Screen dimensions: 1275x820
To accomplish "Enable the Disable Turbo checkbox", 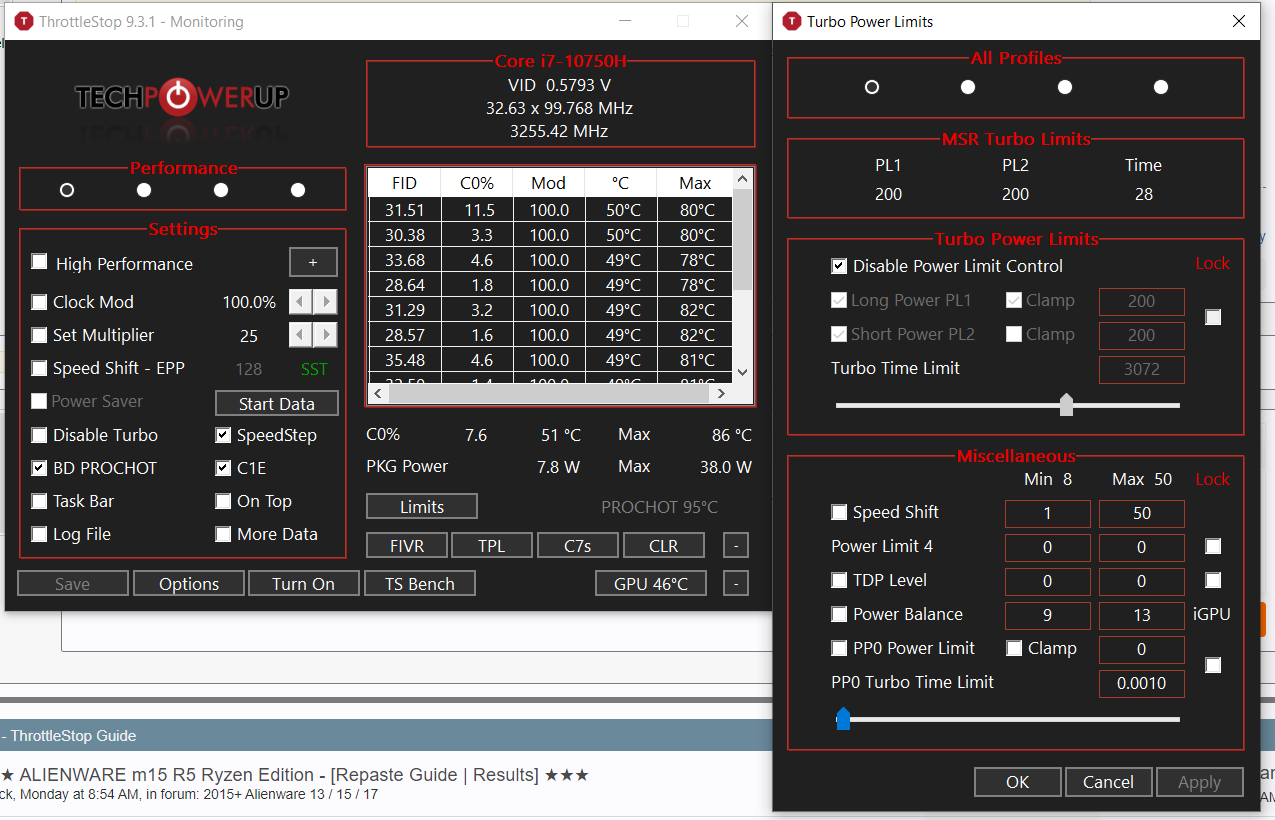I will point(40,435).
